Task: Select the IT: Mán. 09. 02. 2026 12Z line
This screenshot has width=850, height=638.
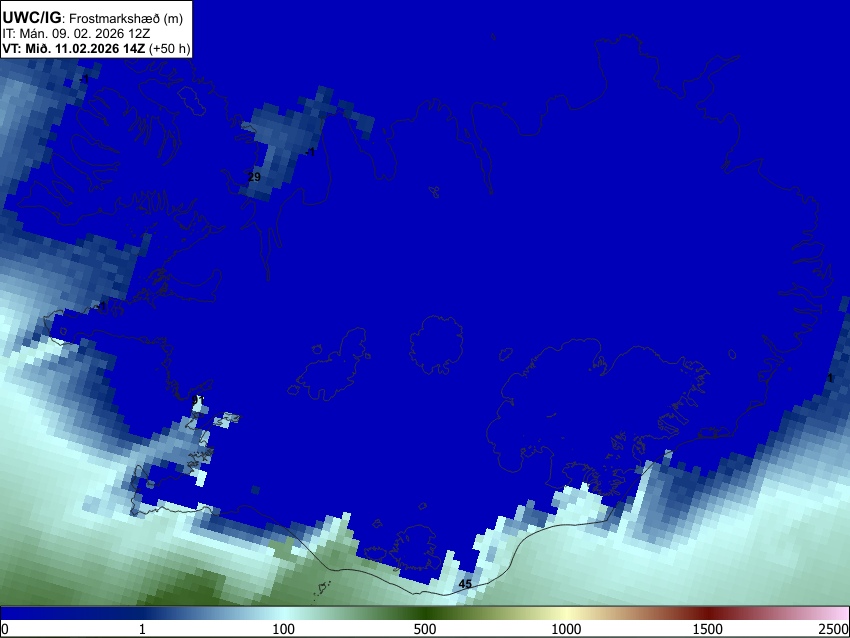Action: point(76,34)
